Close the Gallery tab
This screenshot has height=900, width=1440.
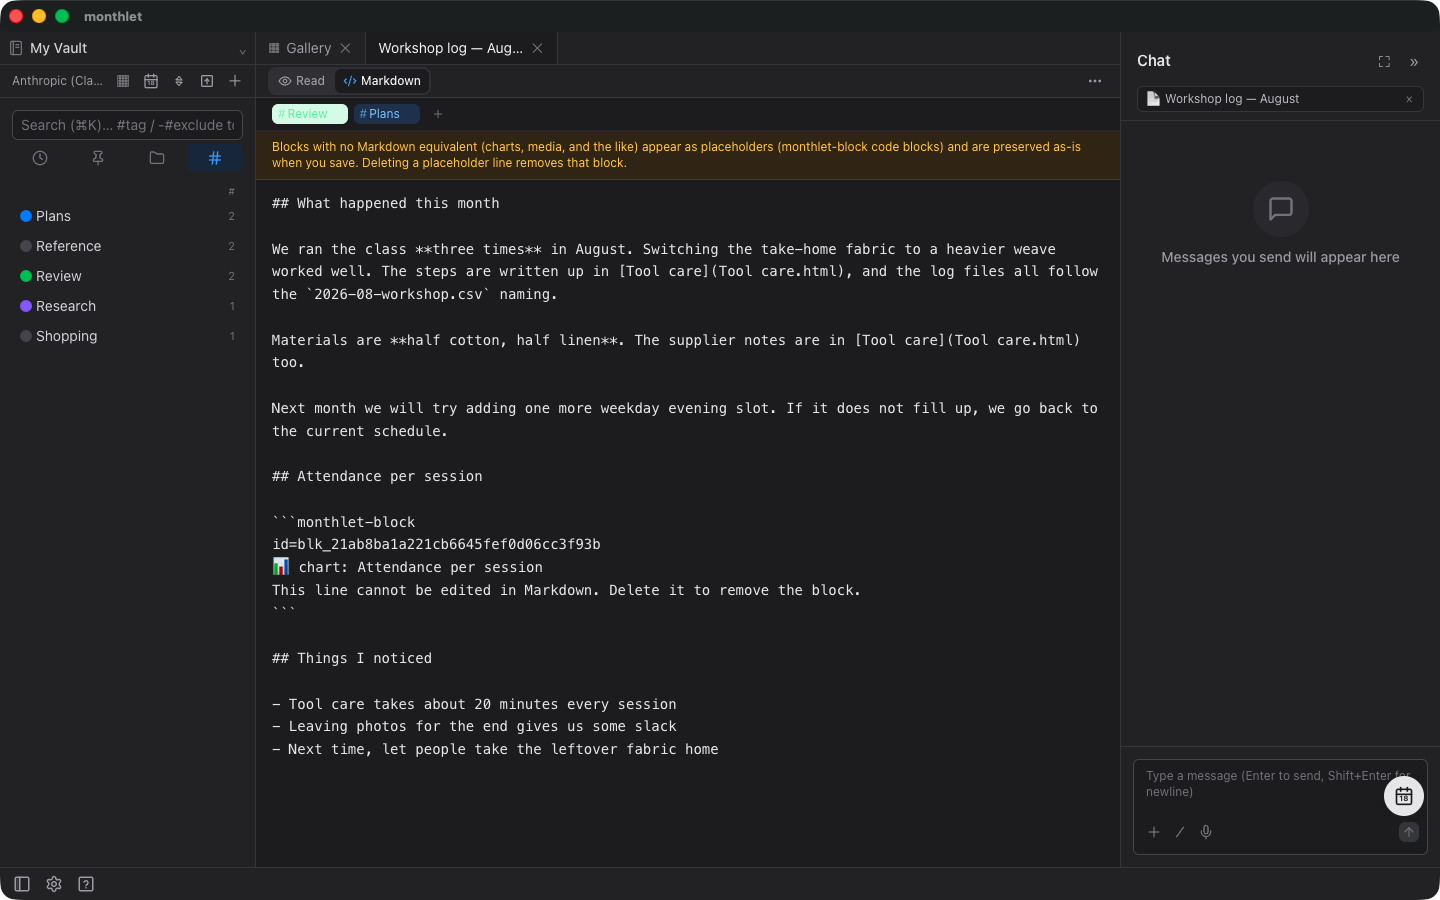click(345, 48)
